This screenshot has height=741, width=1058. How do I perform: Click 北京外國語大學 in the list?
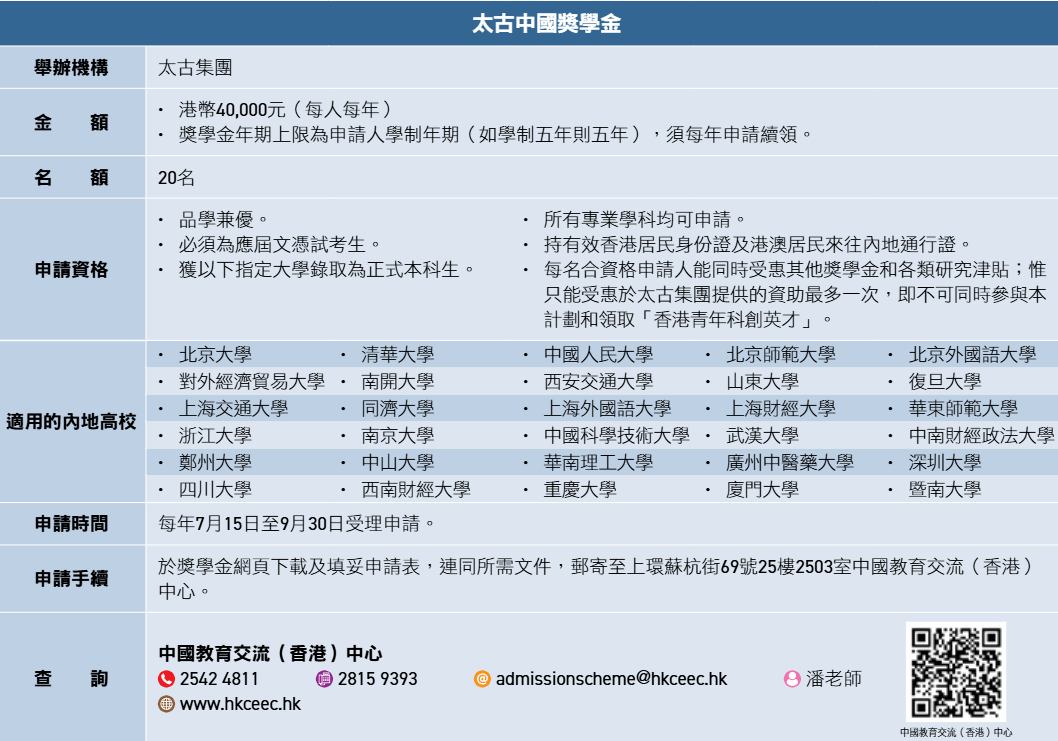coord(972,355)
